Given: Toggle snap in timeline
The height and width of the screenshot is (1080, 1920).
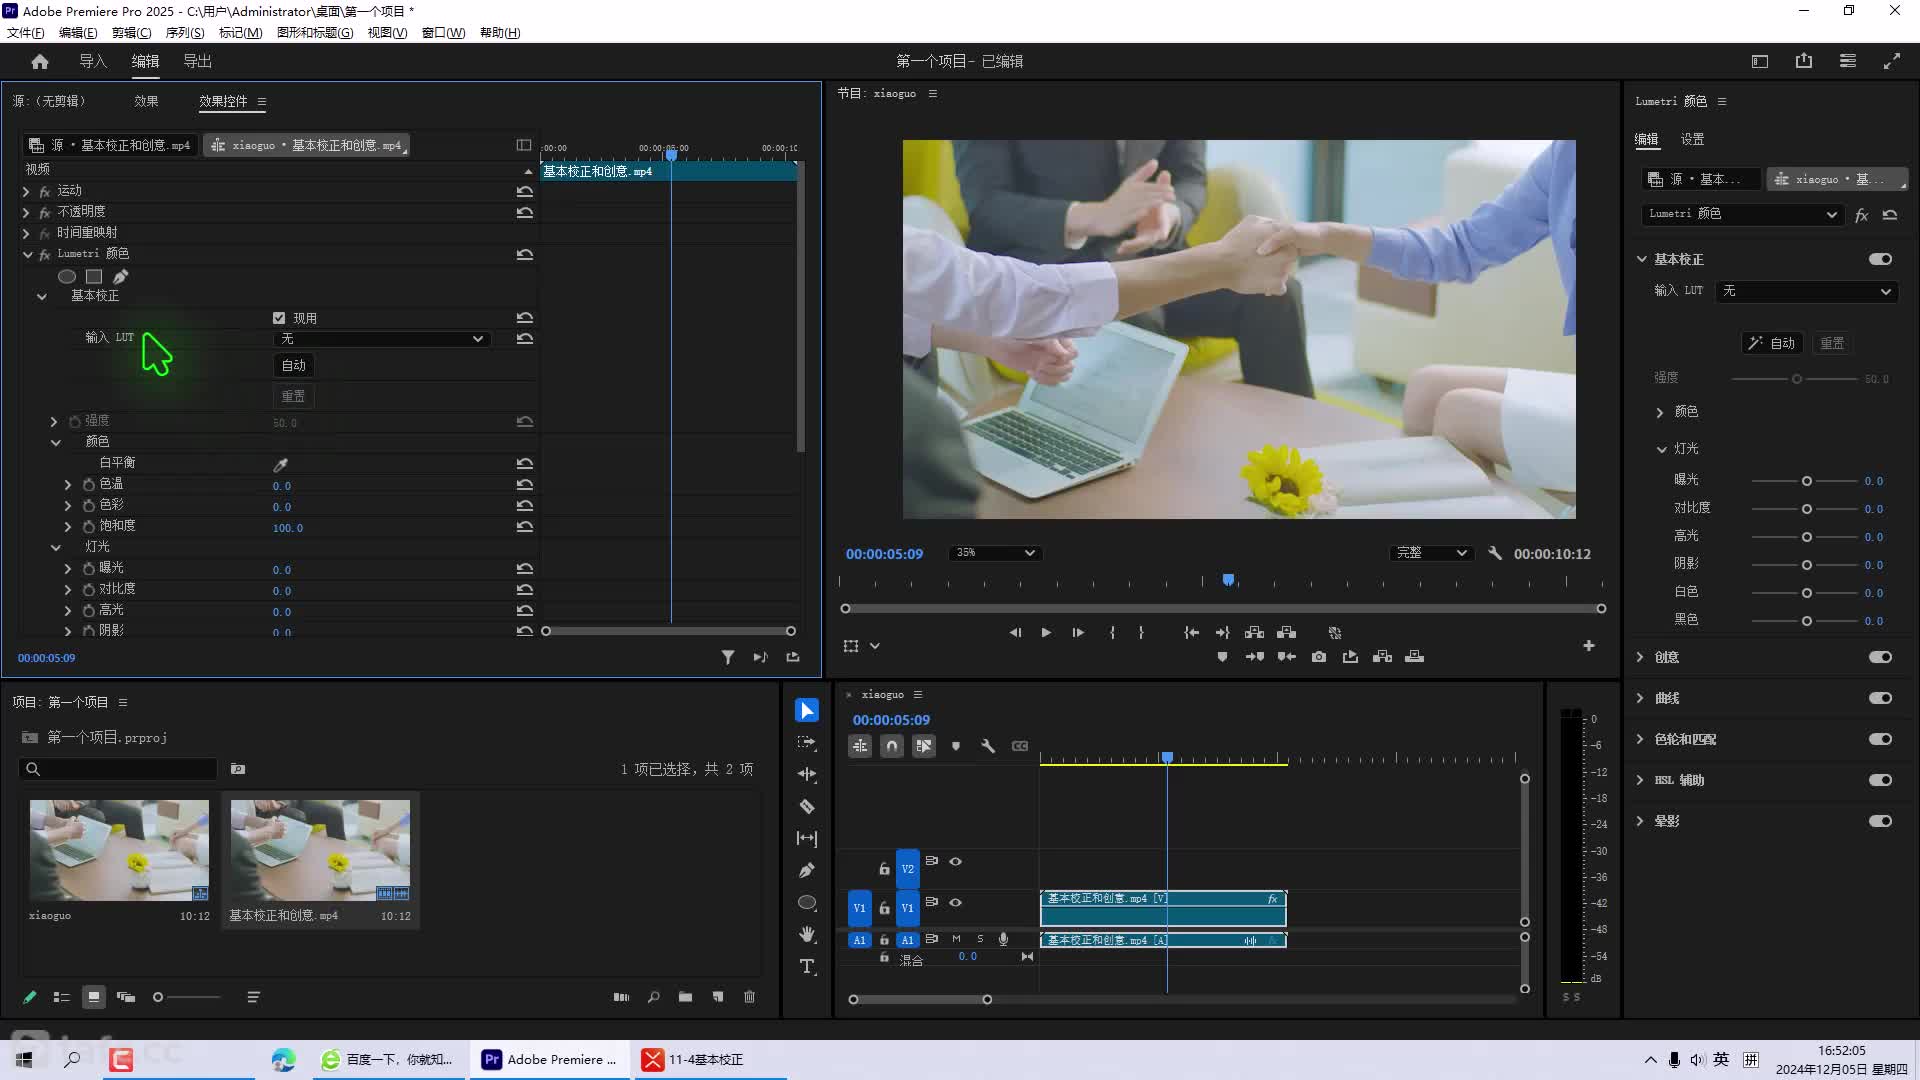Looking at the screenshot, I should pyautogui.click(x=892, y=746).
